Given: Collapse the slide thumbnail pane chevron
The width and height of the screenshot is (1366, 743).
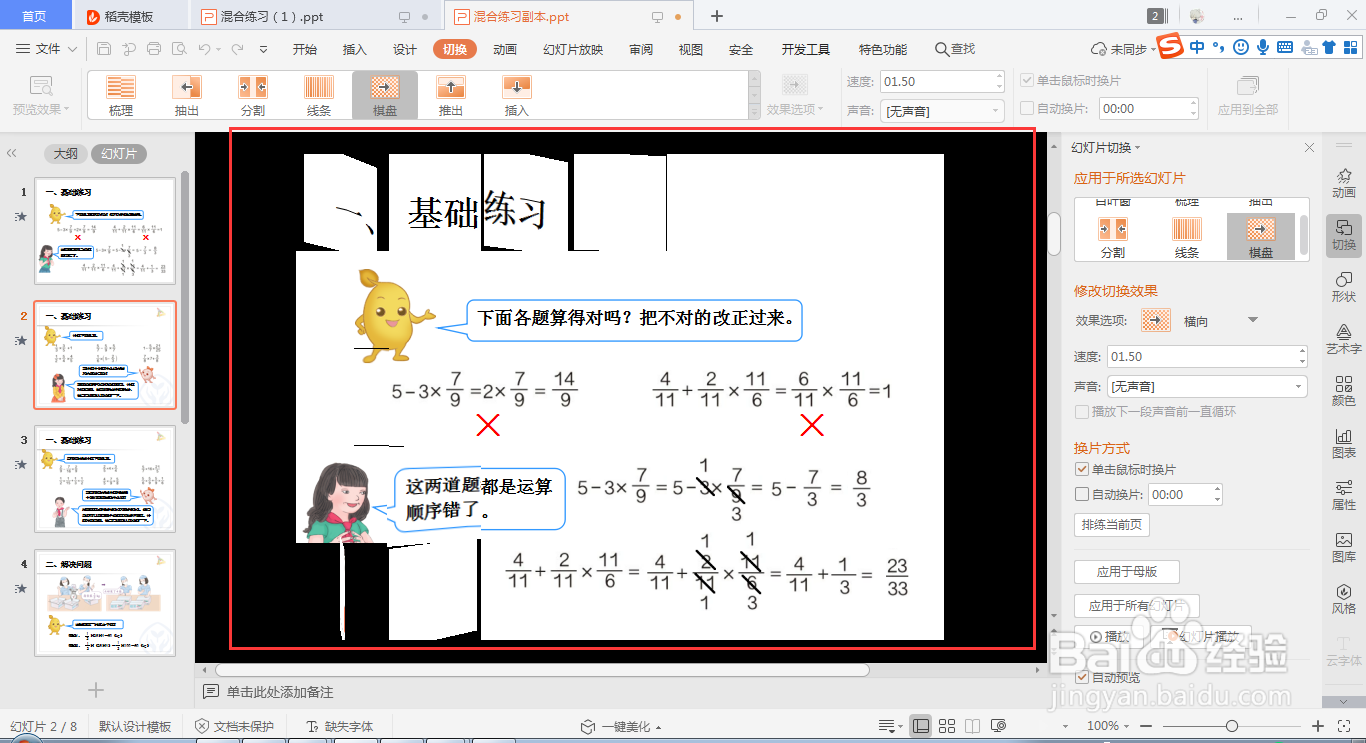Looking at the screenshot, I should click(x=12, y=153).
